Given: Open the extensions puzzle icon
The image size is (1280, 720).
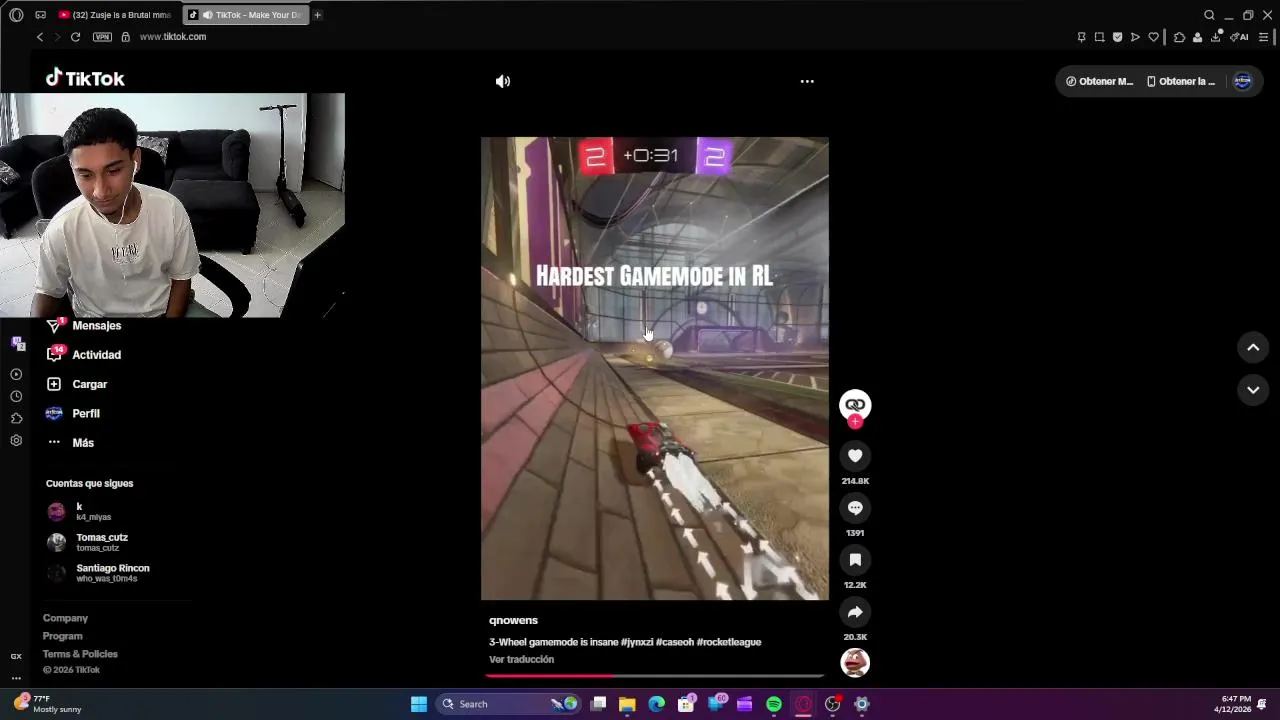Looking at the screenshot, I should tap(1179, 37).
